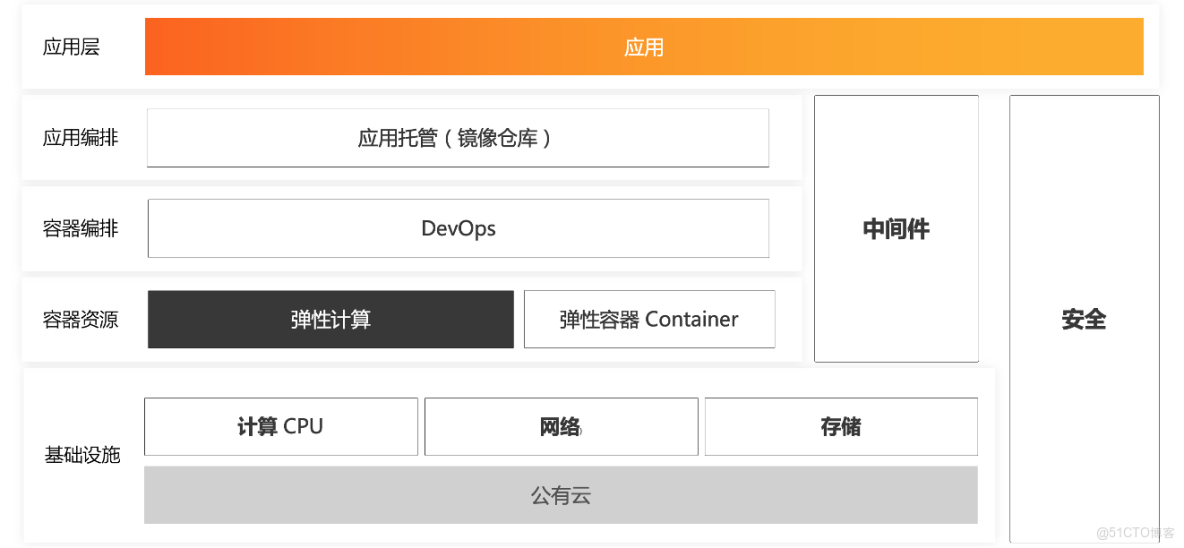Click the orange 应用 bar
This screenshot has width=1184, height=548.
click(x=643, y=47)
